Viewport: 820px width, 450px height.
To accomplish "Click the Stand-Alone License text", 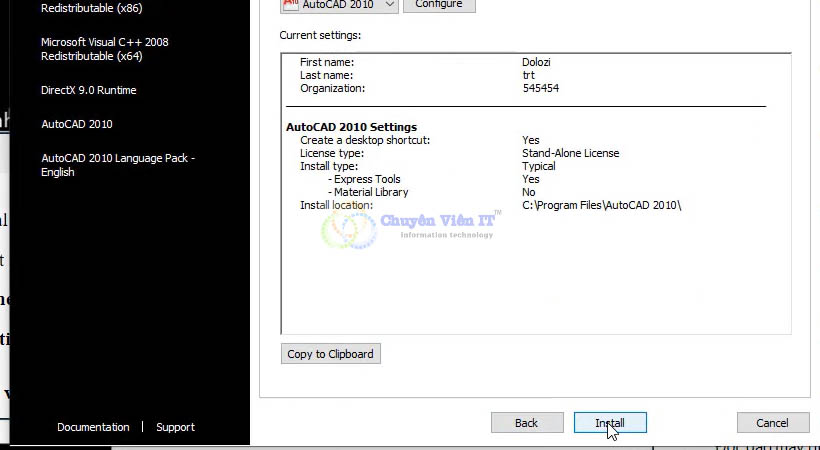I will [570, 153].
